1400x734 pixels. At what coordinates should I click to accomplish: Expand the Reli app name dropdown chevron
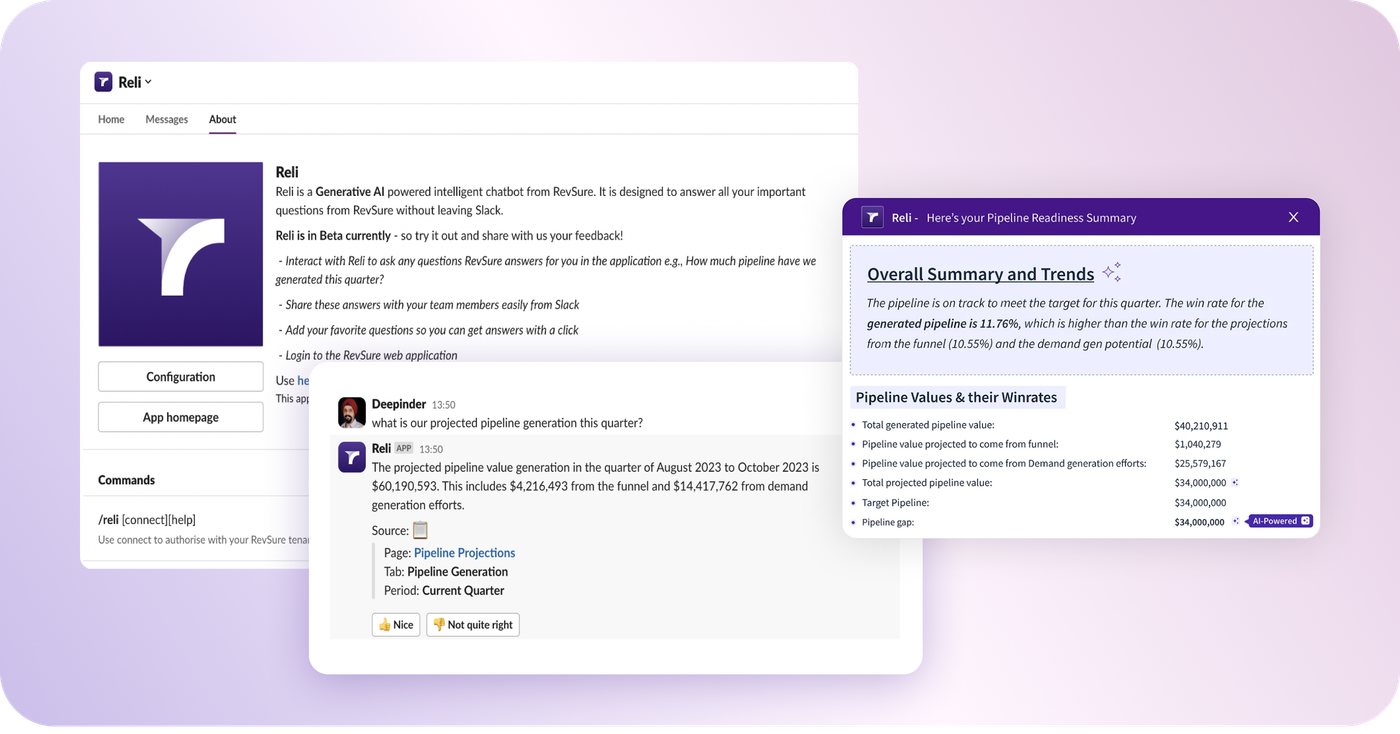coord(149,82)
